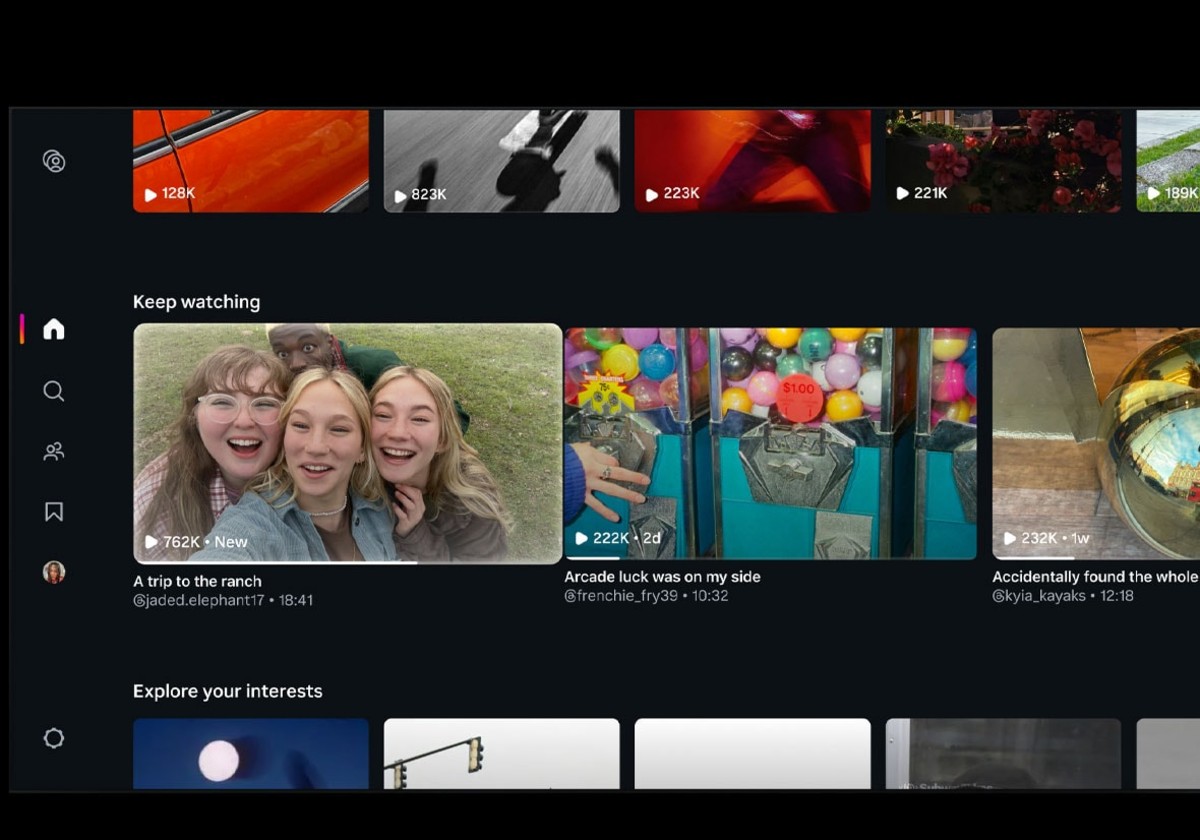This screenshot has width=1200, height=840.
Task: Play the black-and-white video with 823K views
Action: 502,161
